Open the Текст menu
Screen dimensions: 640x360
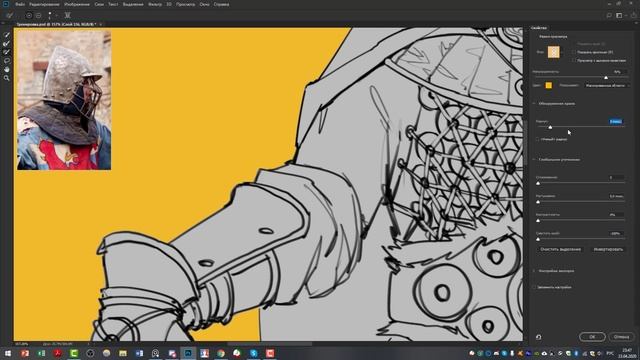113,4
